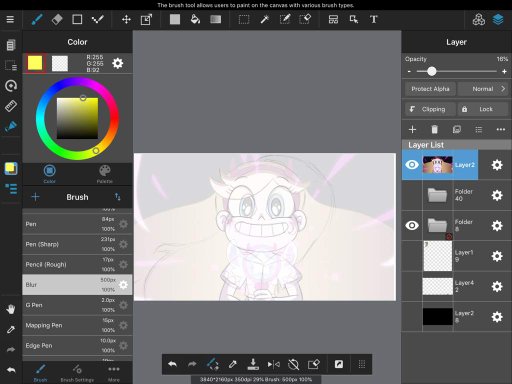Image resolution: width=512 pixels, height=384 pixels.
Task: Select the Text tool
Action: (374, 19)
